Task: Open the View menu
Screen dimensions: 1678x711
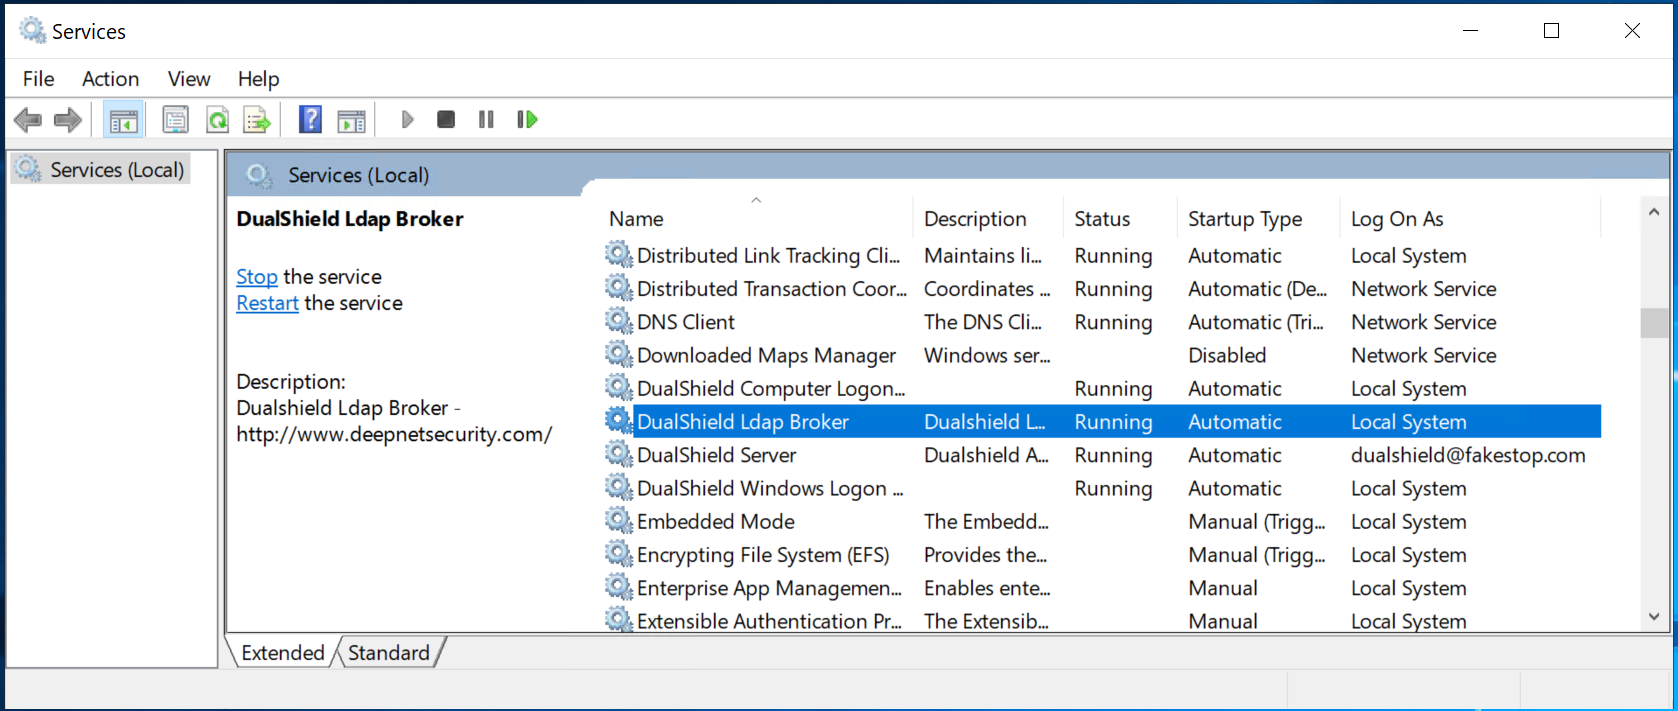Action: 188,79
